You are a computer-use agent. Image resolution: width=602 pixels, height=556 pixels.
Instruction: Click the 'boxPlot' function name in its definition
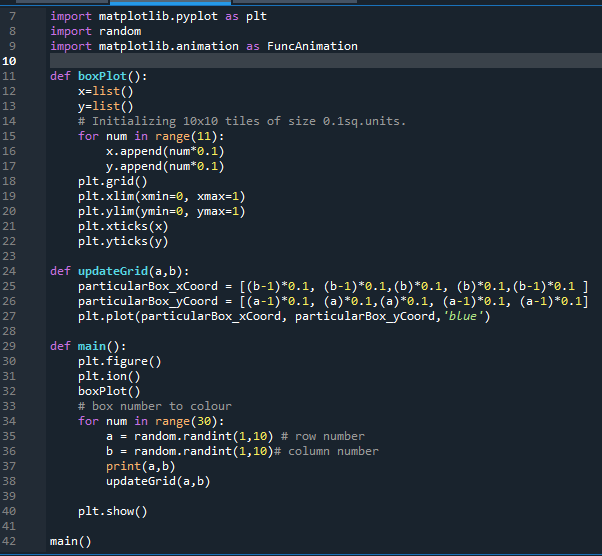103,76
